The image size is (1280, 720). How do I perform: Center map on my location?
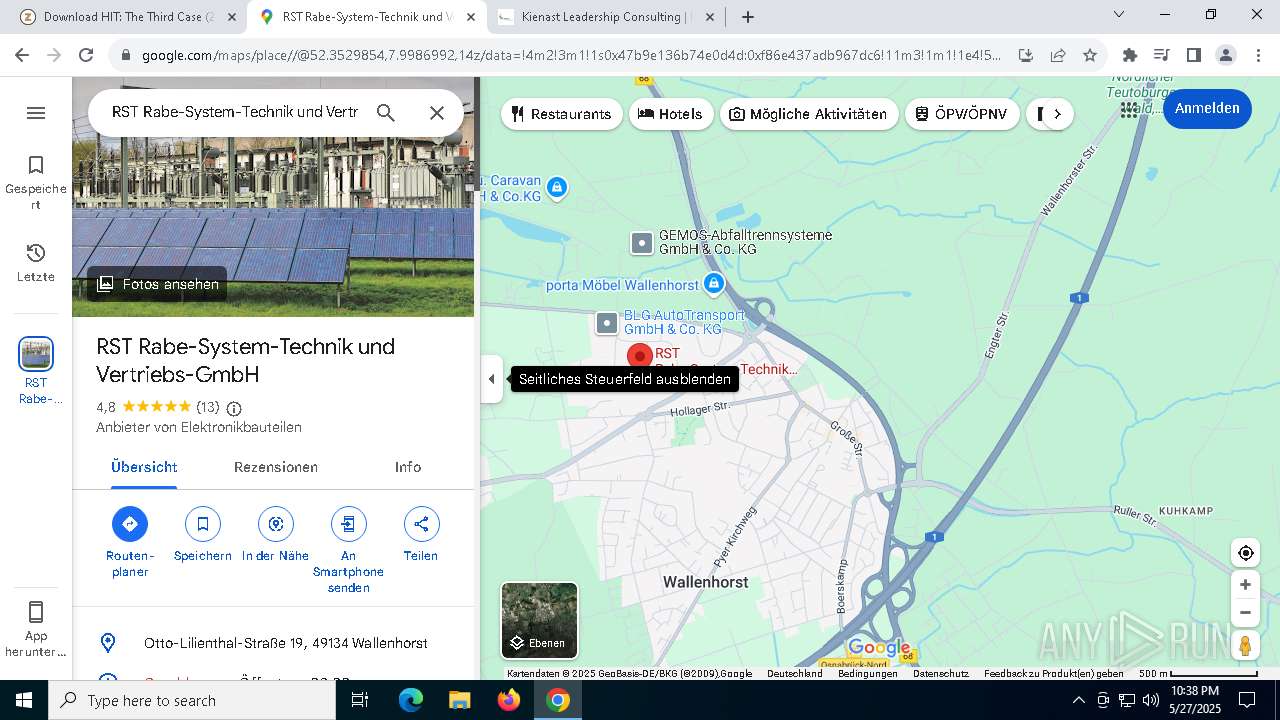point(1245,553)
